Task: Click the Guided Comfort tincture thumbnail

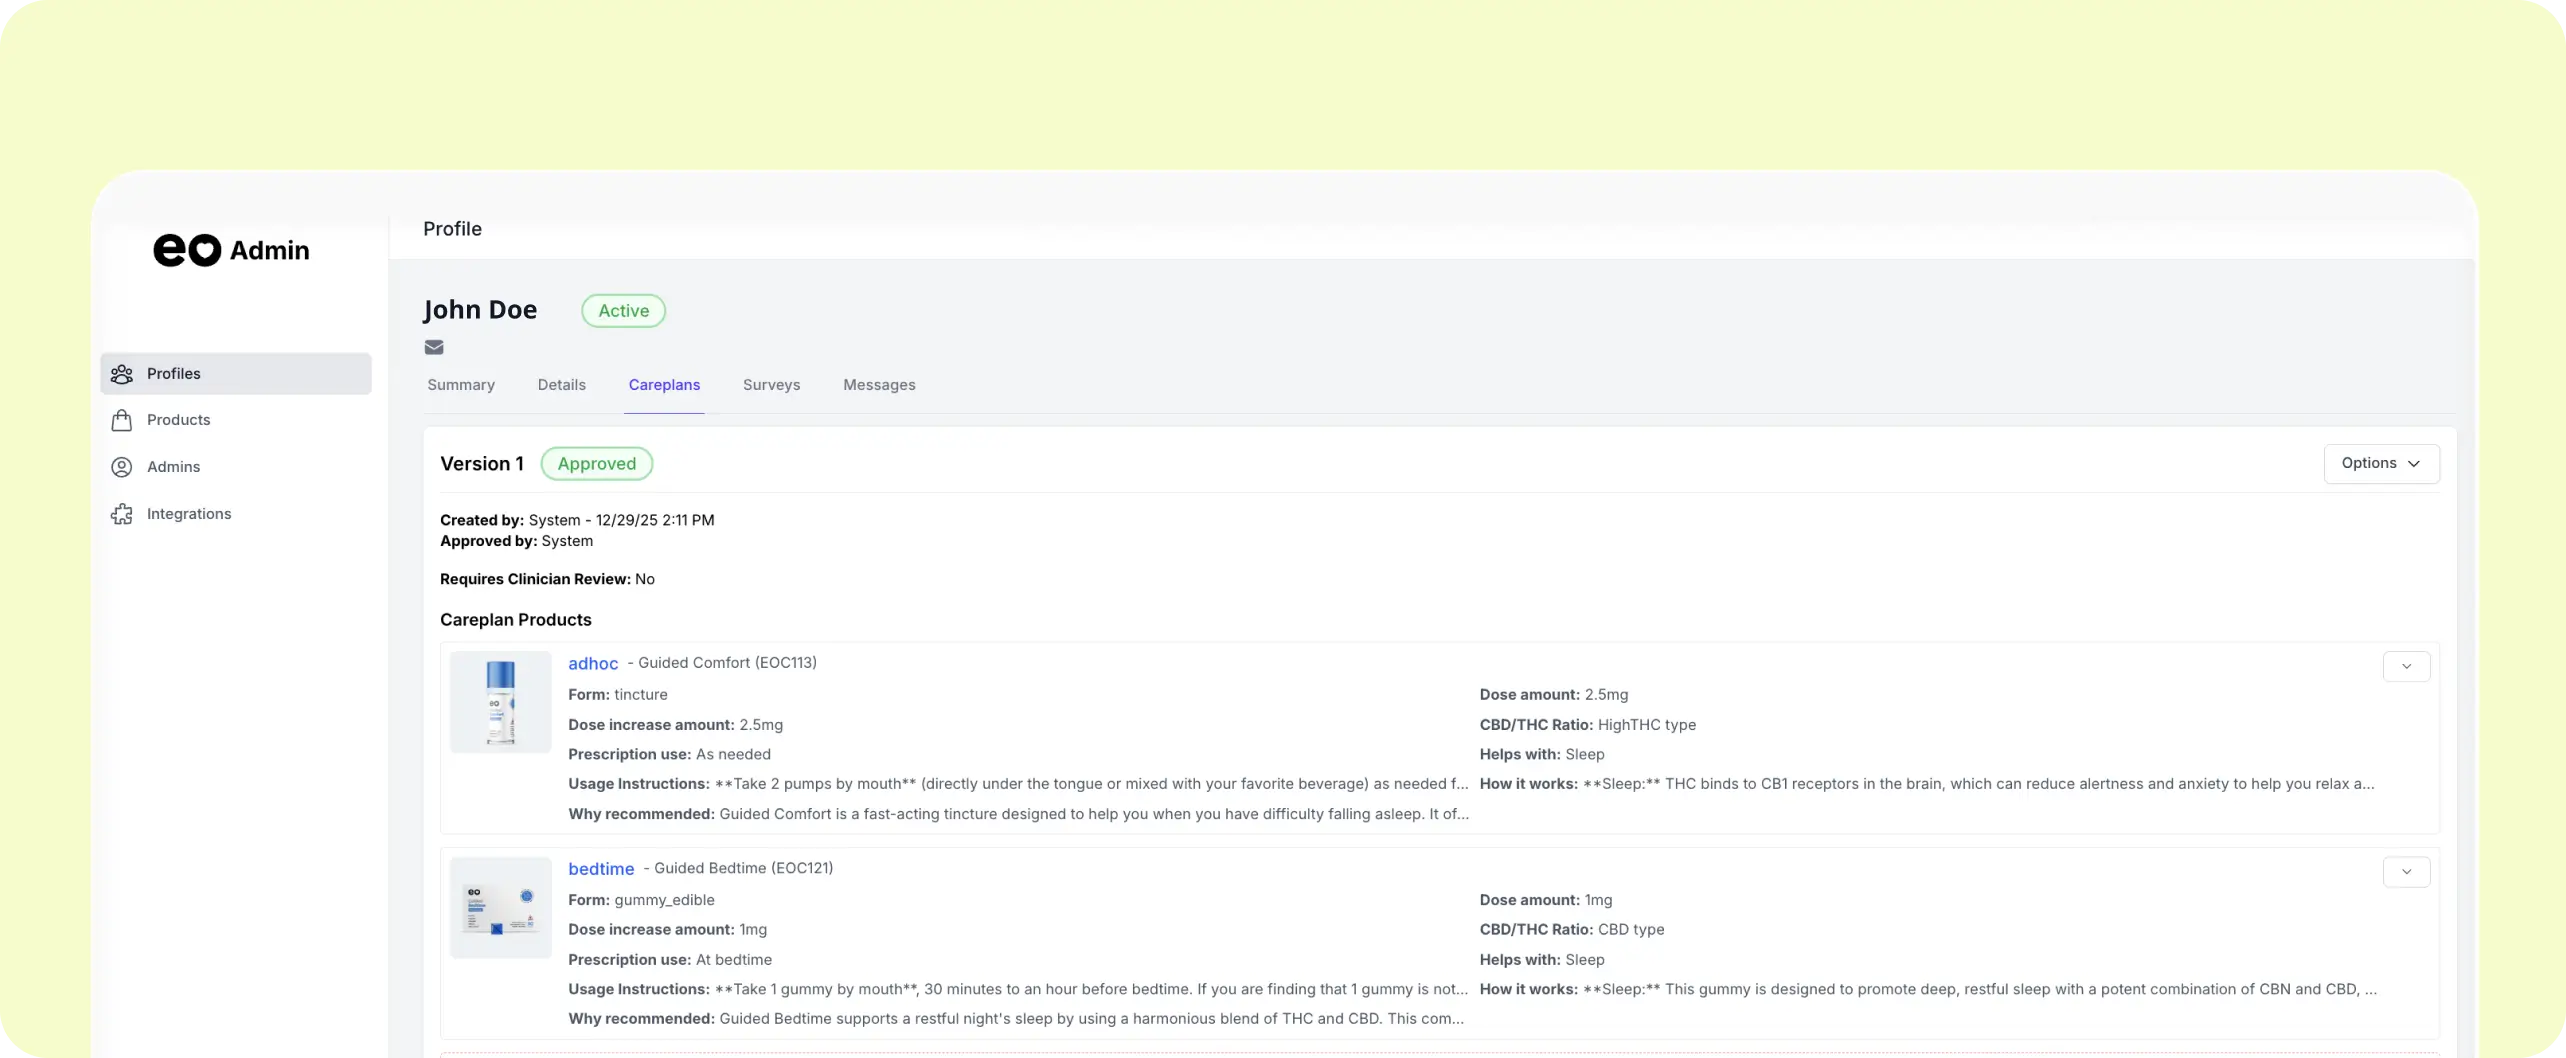Action: (x=500, y=701)
